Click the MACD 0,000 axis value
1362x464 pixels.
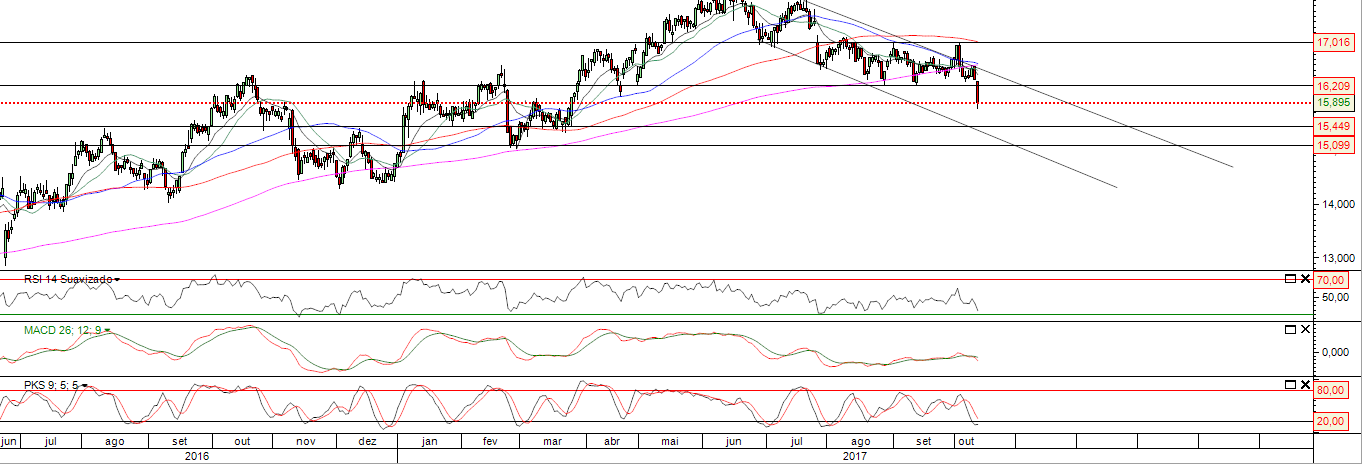coord(1335,352)
